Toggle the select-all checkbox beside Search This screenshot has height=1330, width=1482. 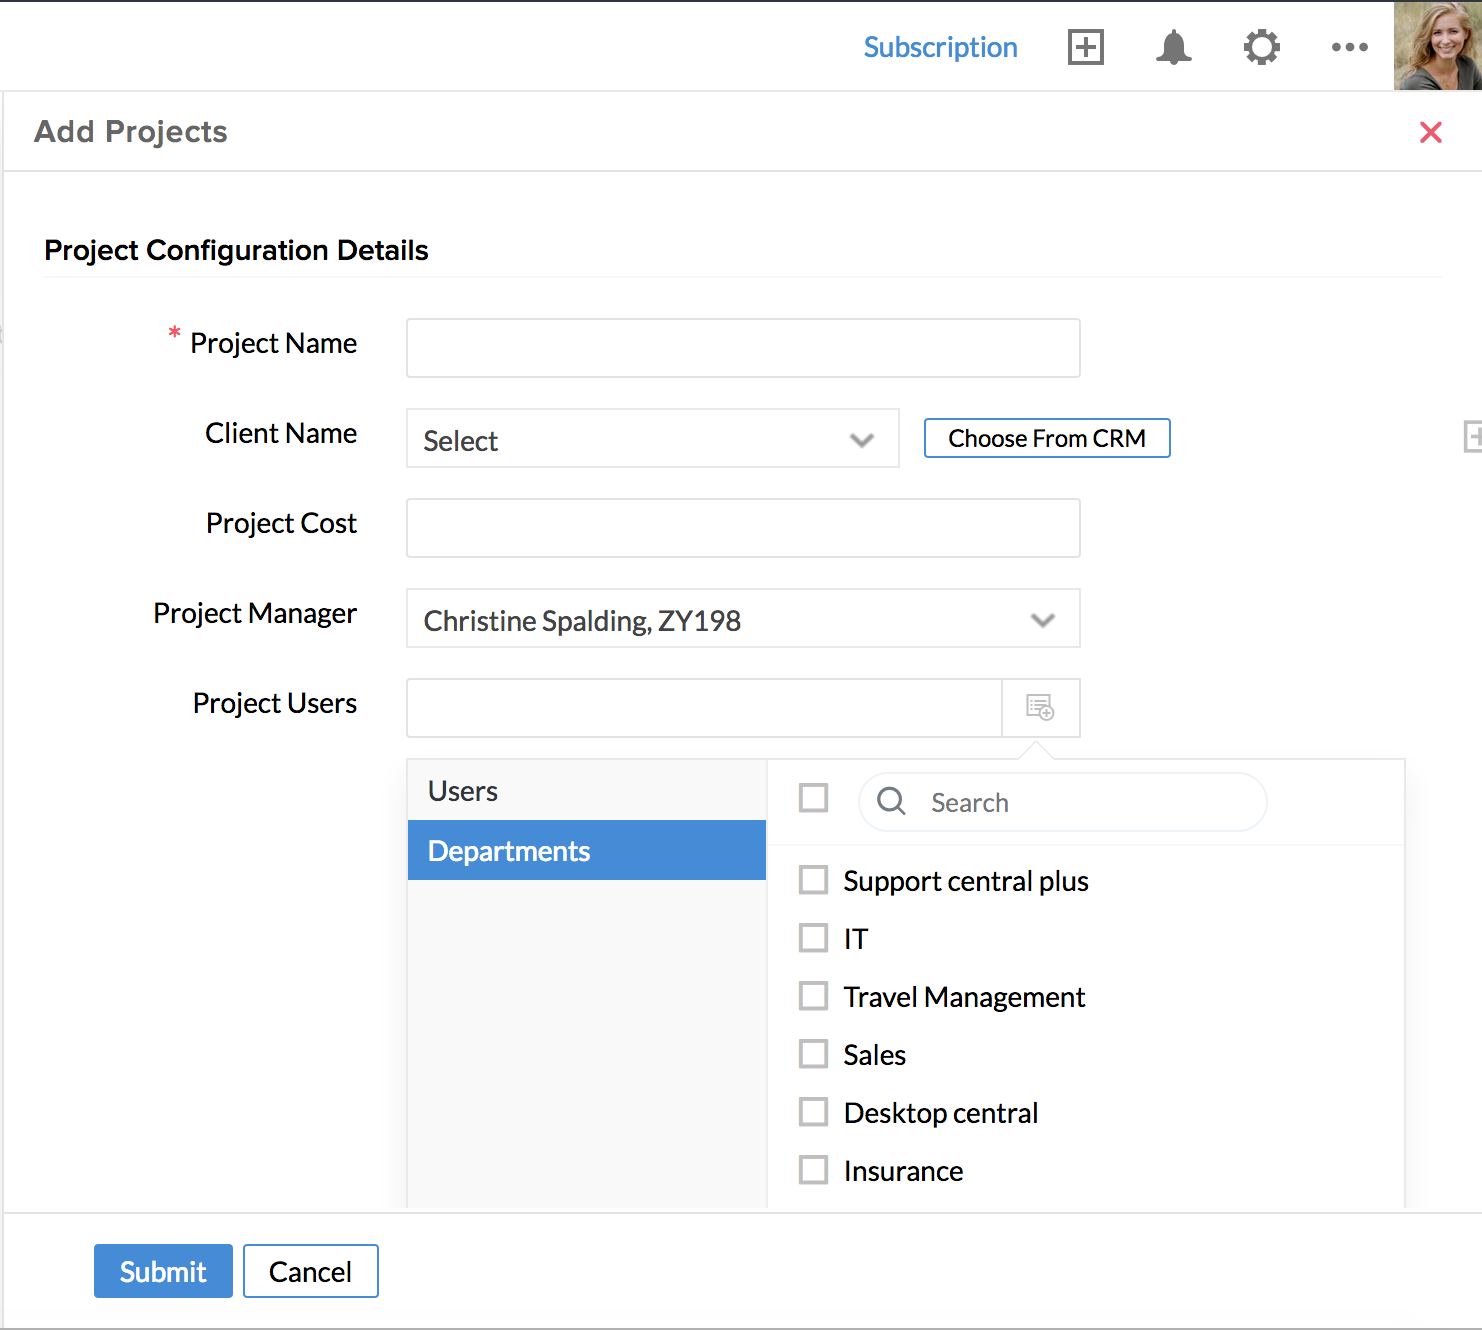813,798
